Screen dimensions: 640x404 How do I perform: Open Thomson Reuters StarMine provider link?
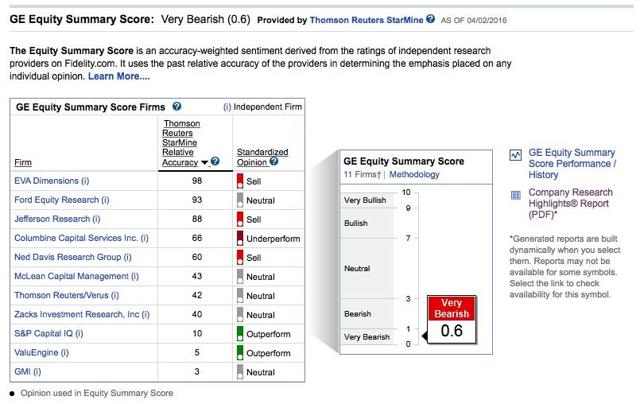[366, 20]
